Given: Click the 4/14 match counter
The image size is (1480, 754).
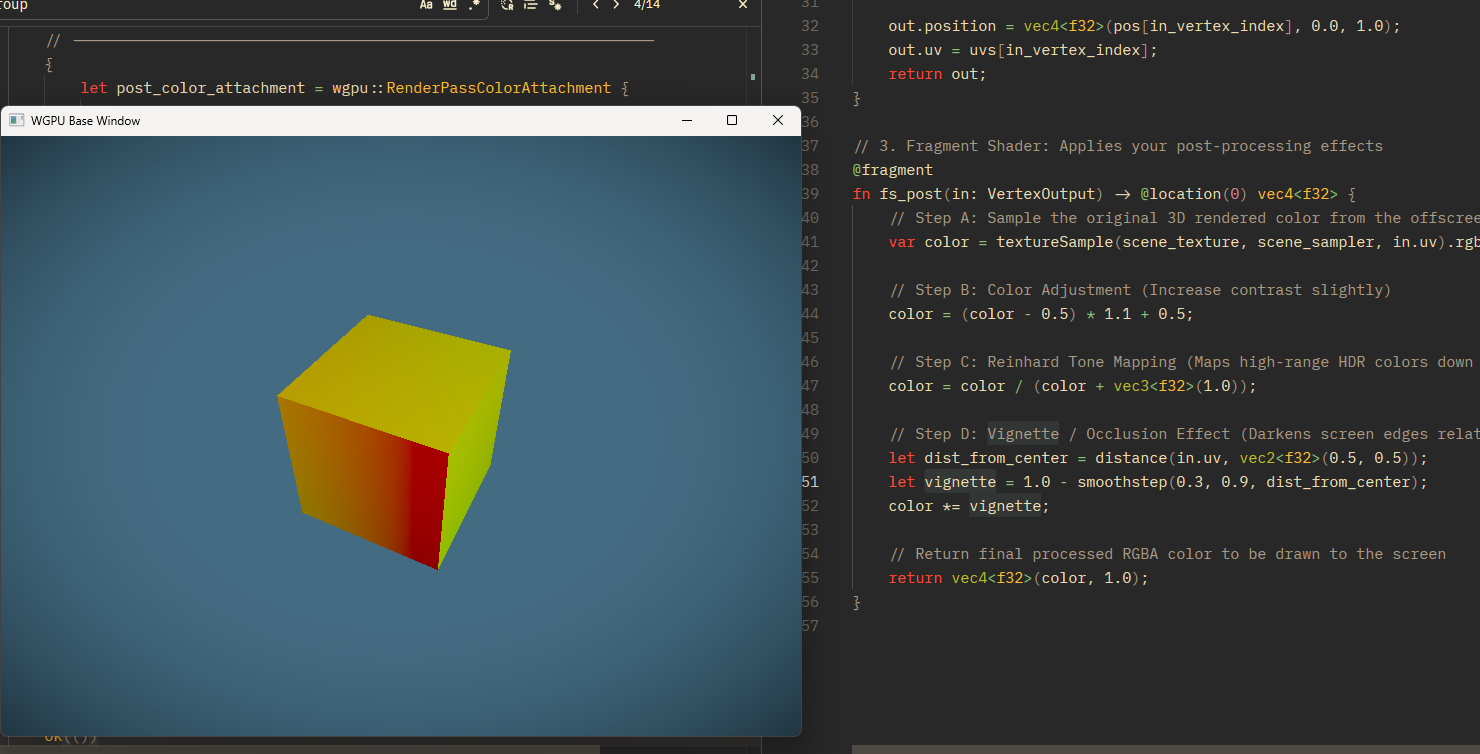Looking at the screenshot, I should pyautogui.click(x=647, y=5).
